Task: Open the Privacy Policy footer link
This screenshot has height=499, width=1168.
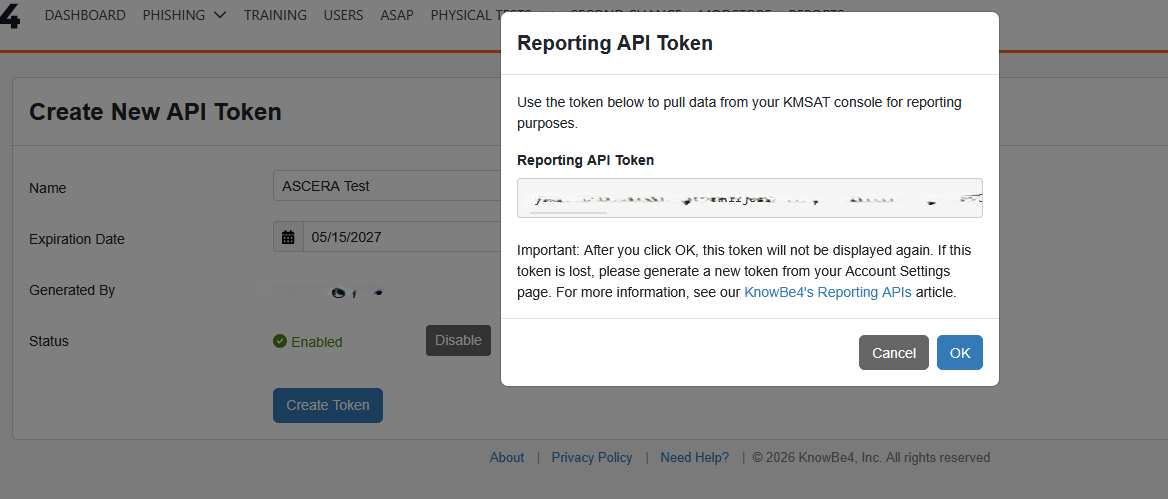Action: [591, 457]
